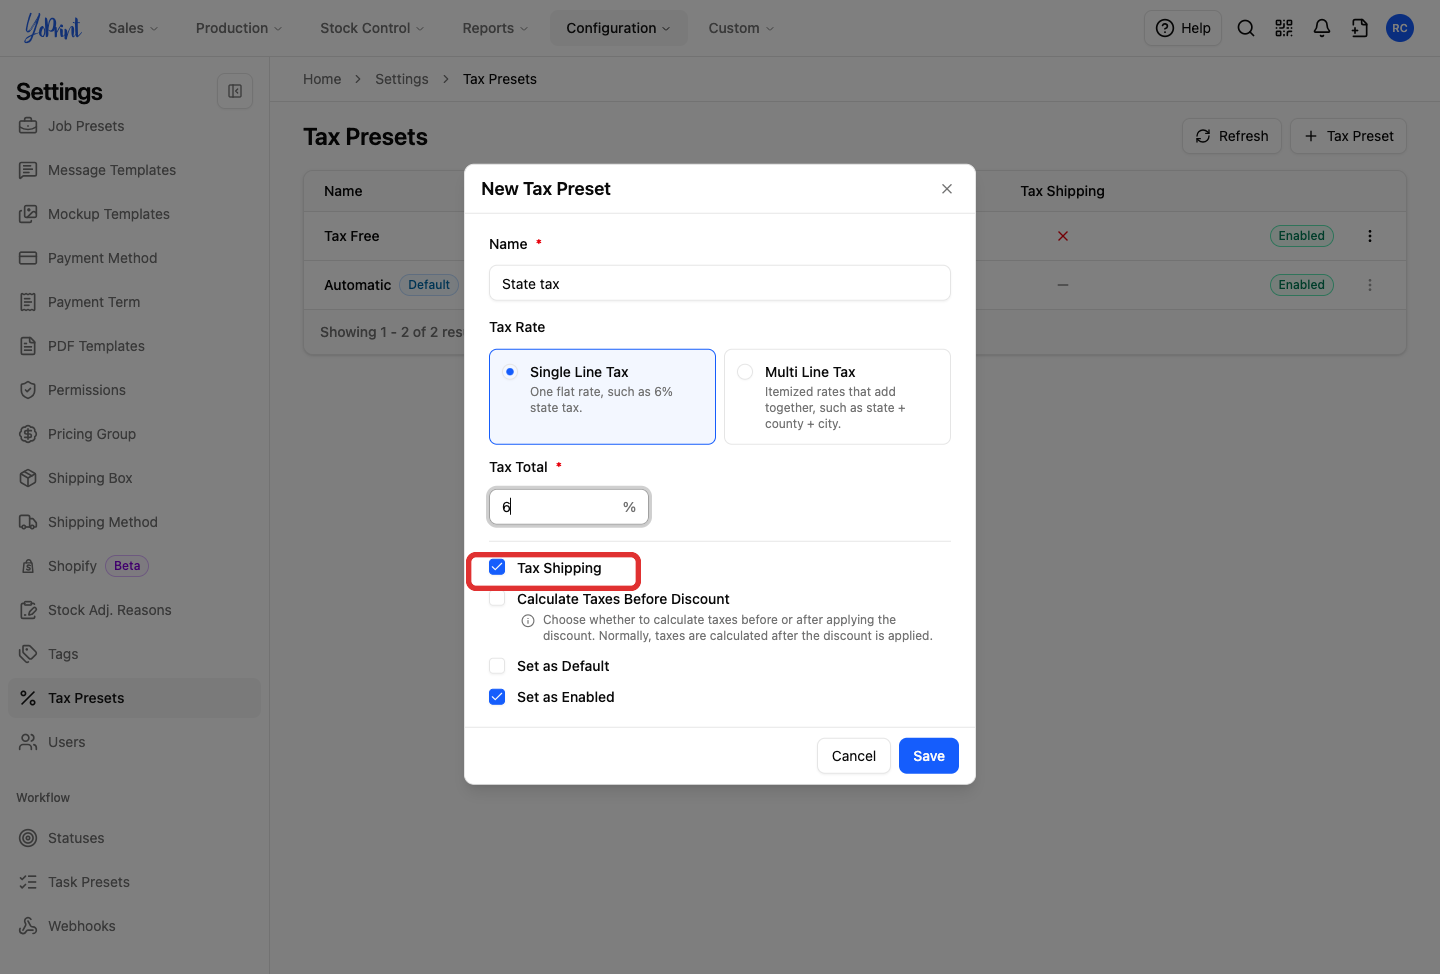1440x974 pixels.
Task: Collapse the Settings sidebar panel
Action: (235, 91)
